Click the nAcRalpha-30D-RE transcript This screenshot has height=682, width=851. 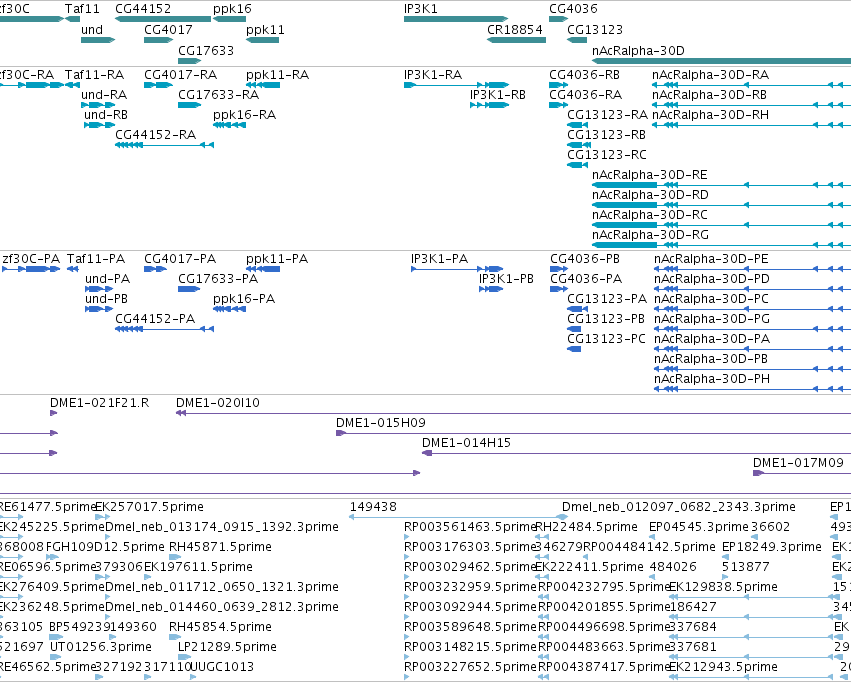[x=721, y=185]
